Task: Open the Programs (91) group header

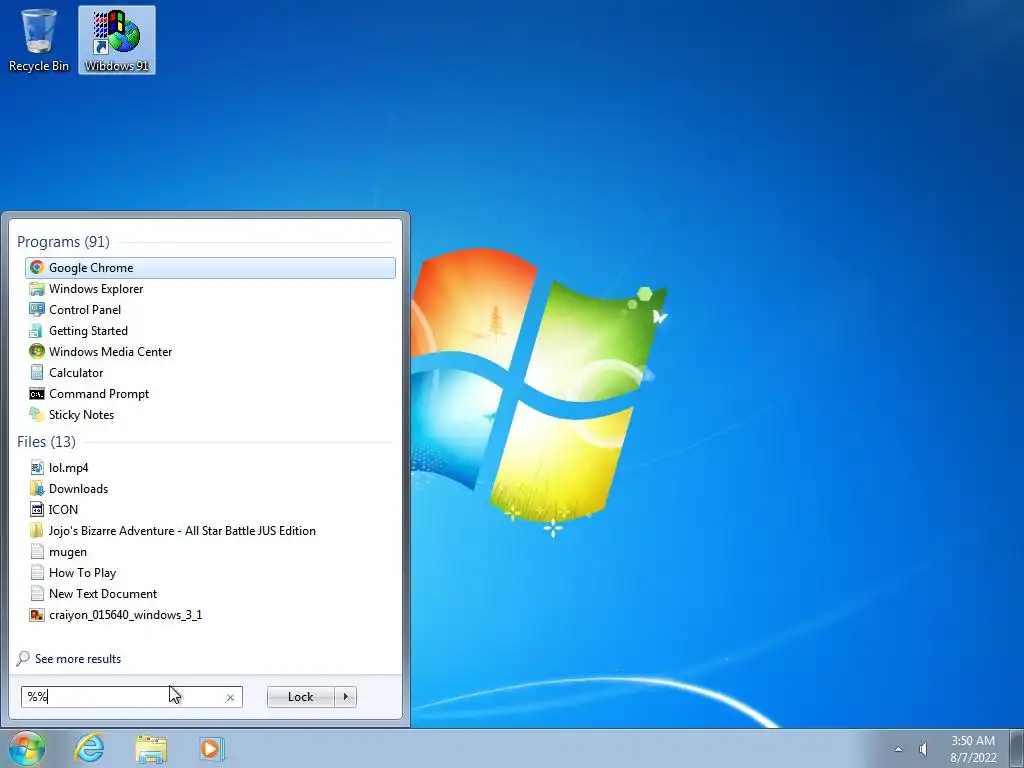Action: tap(63, 242)
